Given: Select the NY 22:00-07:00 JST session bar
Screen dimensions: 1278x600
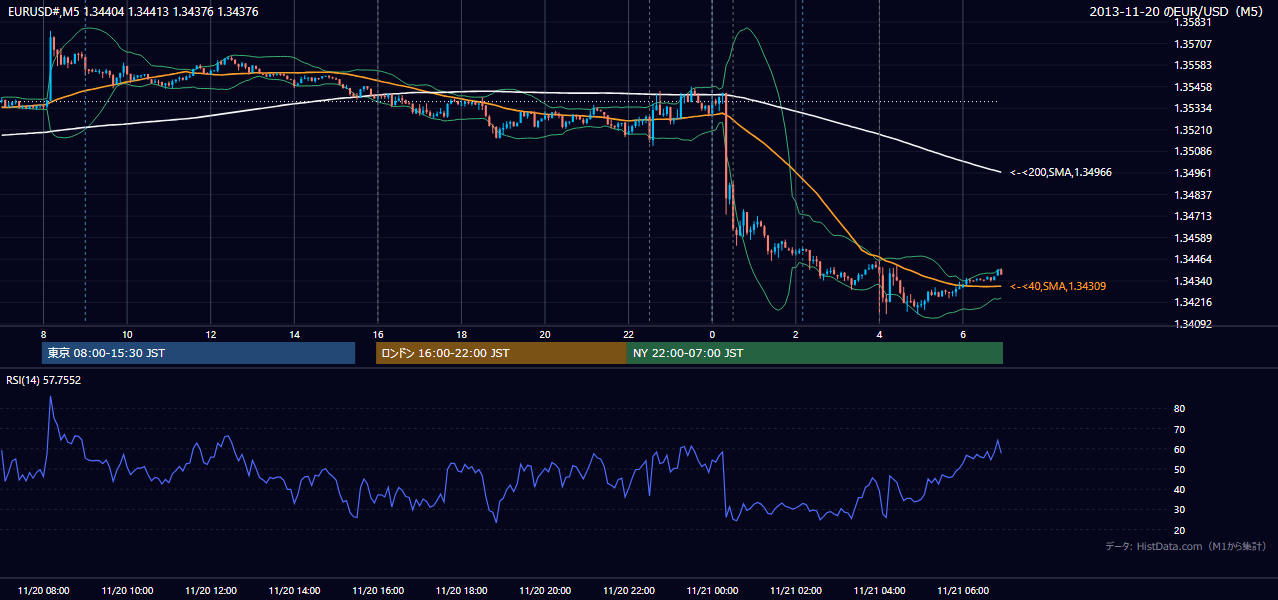Looking at the screenshot, I should coord(815,353).
